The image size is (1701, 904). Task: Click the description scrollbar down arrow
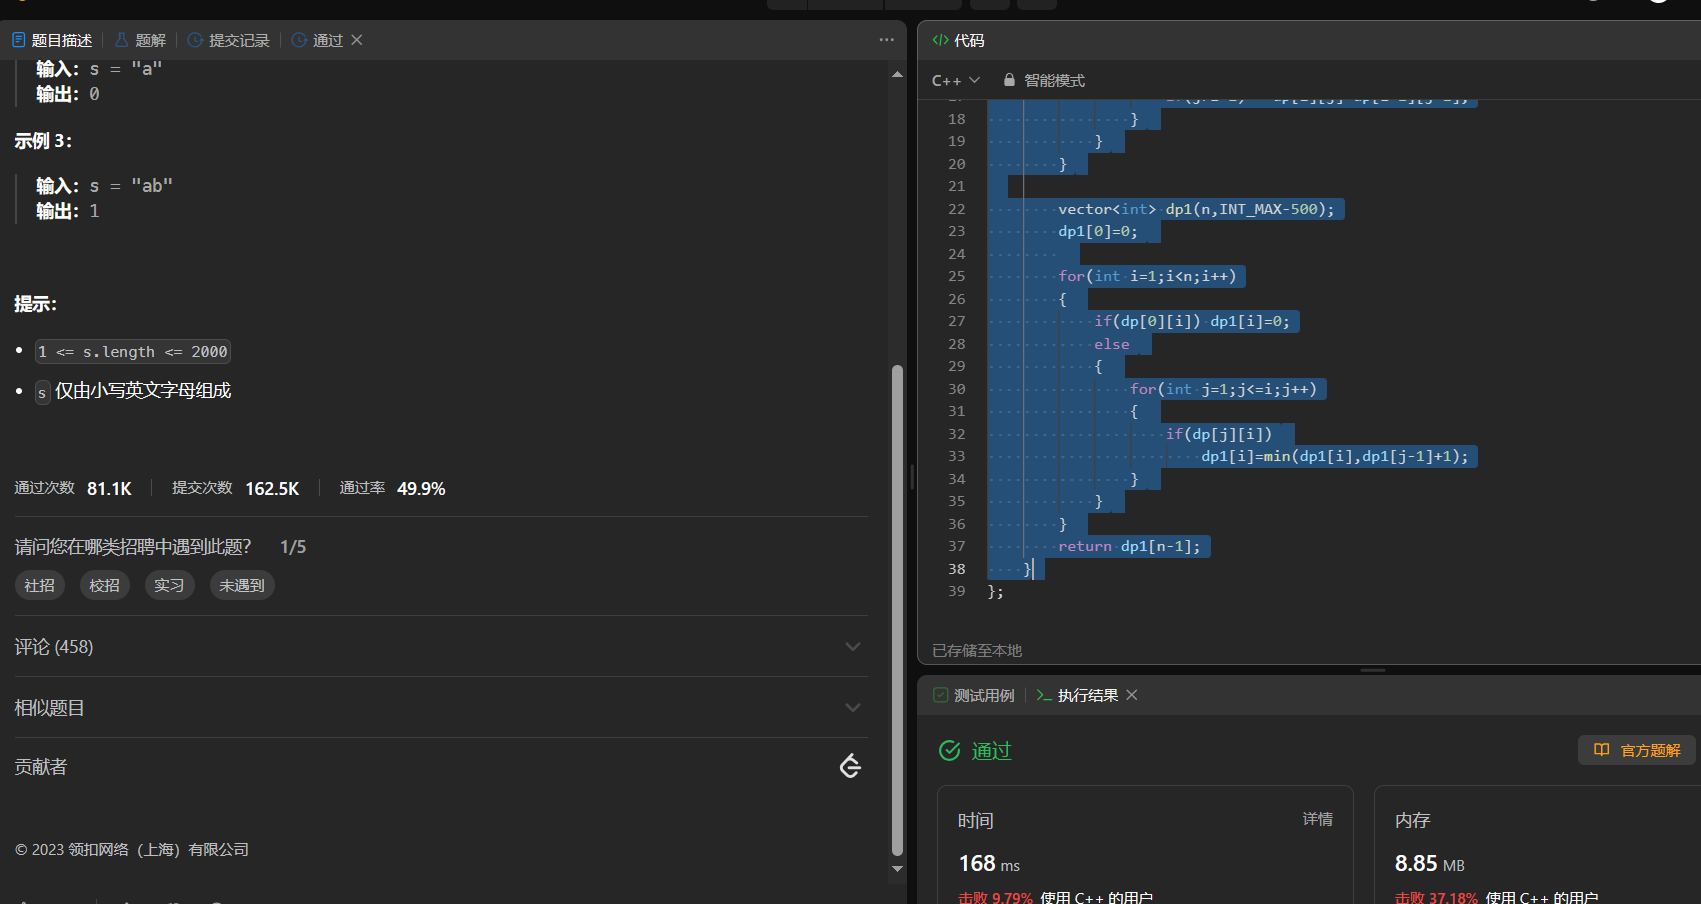click(x=897, y=869)
